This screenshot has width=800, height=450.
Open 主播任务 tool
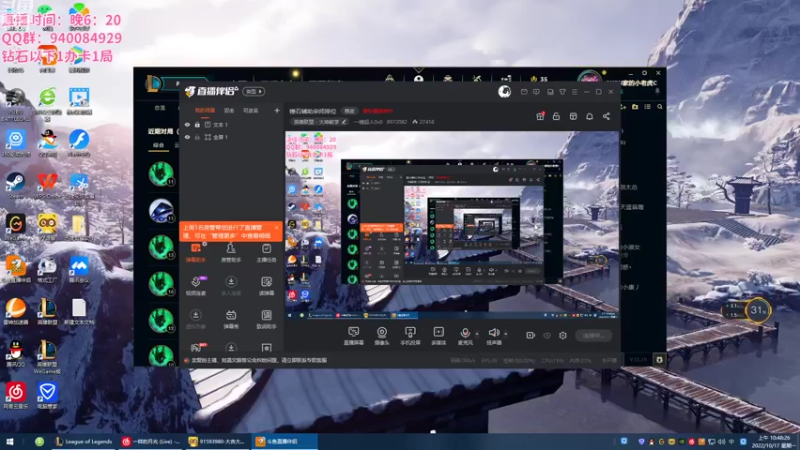click(x=266, y=253)
